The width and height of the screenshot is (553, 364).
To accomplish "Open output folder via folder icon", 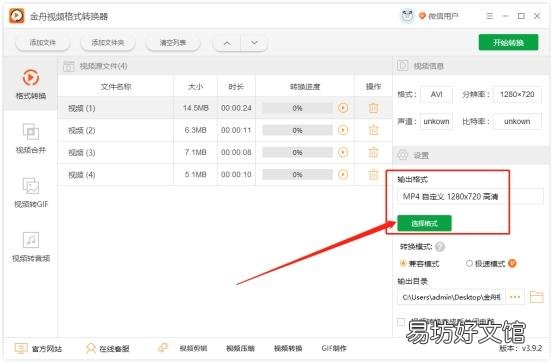I will [x=536, y=297].
